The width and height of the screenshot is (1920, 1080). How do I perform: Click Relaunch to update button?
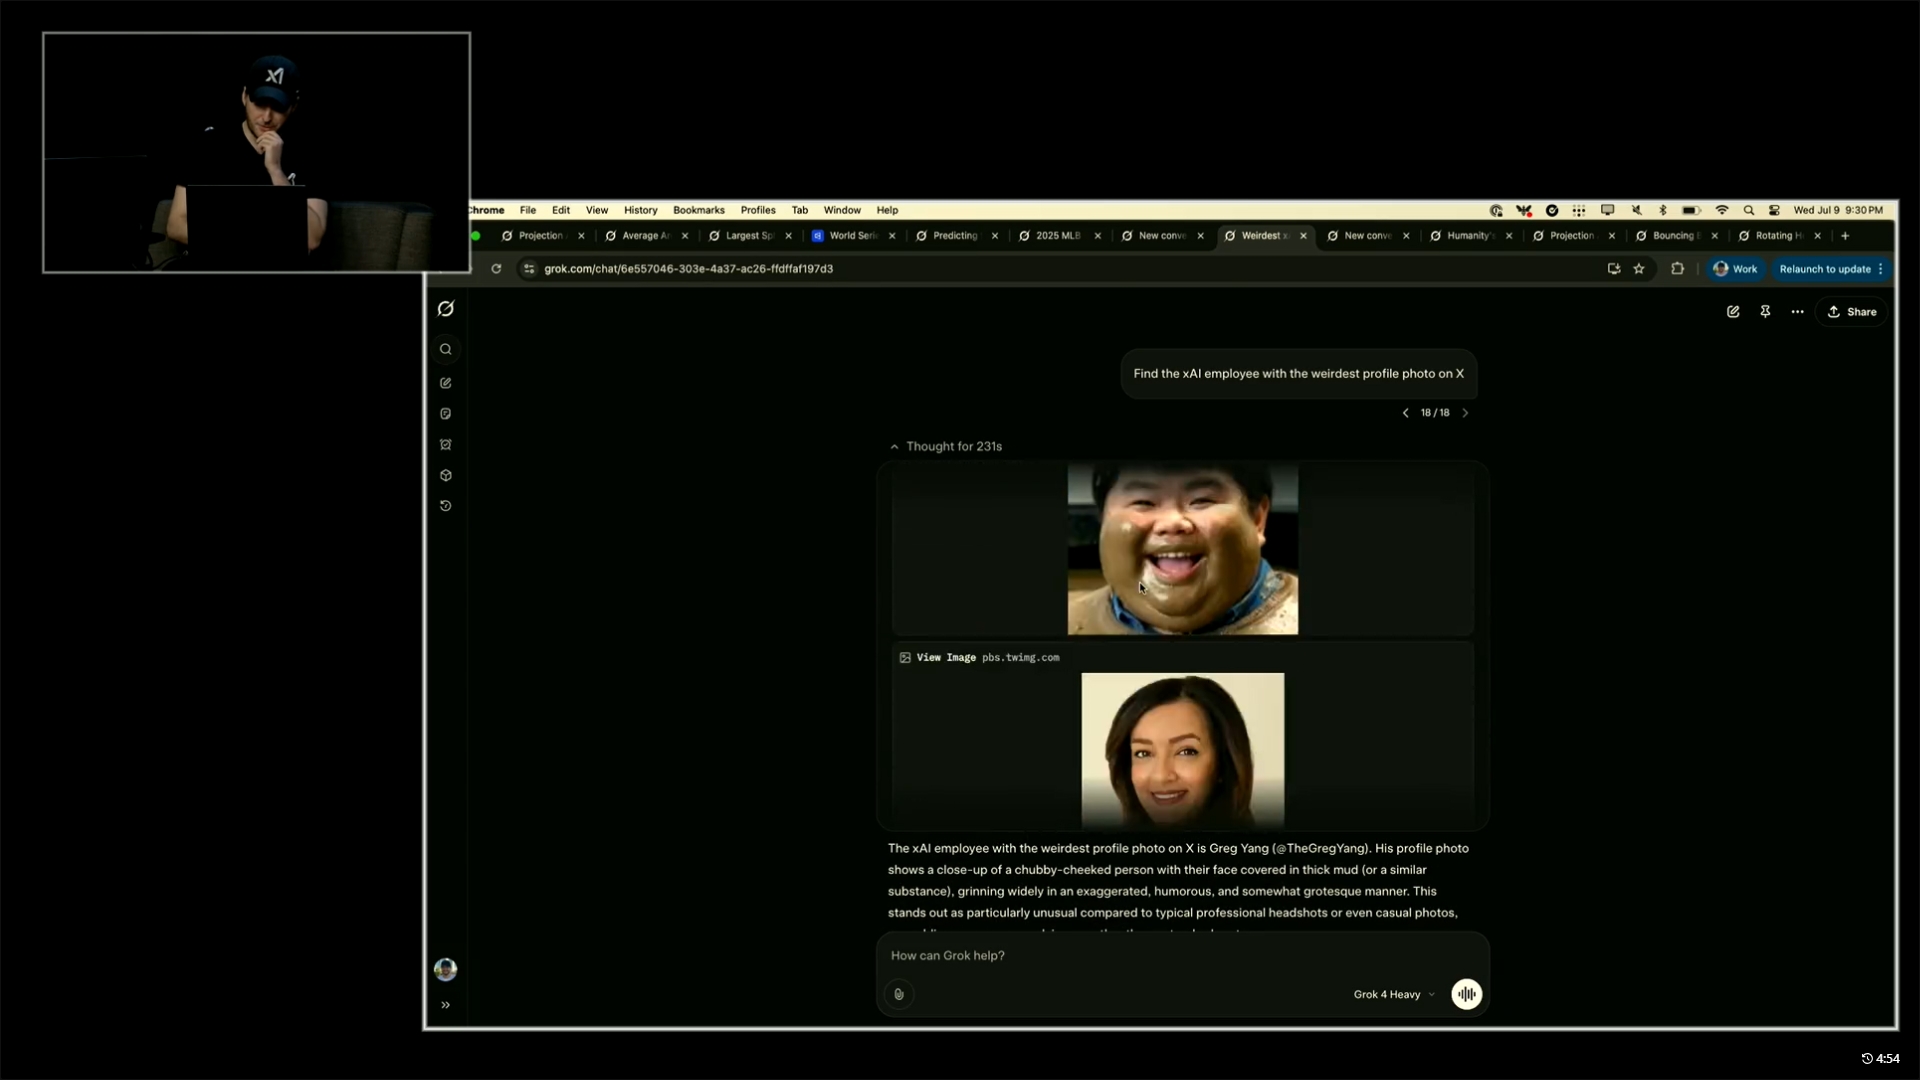1825,269
